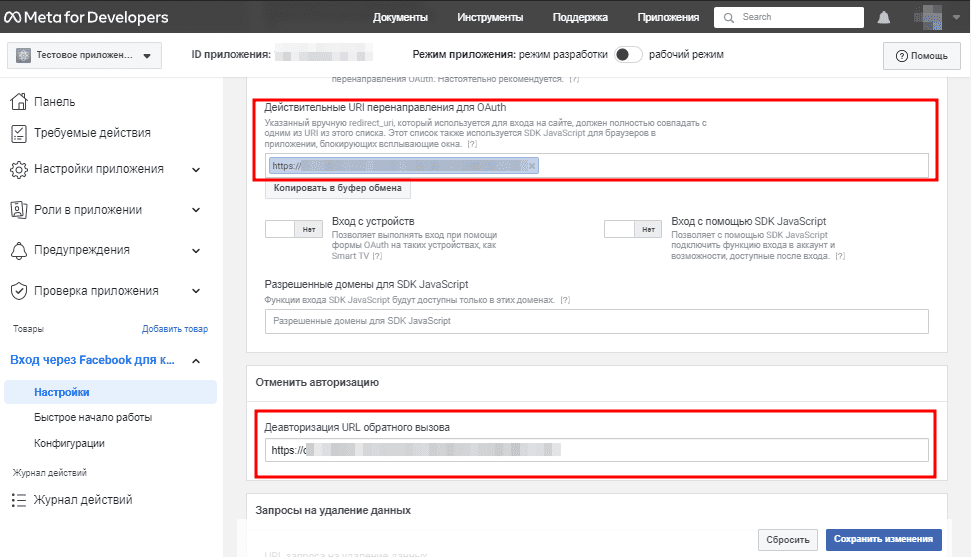
Task: Remove the OAuth redirect URI chip
Action: pyautogui.click(x=532, y=166)
